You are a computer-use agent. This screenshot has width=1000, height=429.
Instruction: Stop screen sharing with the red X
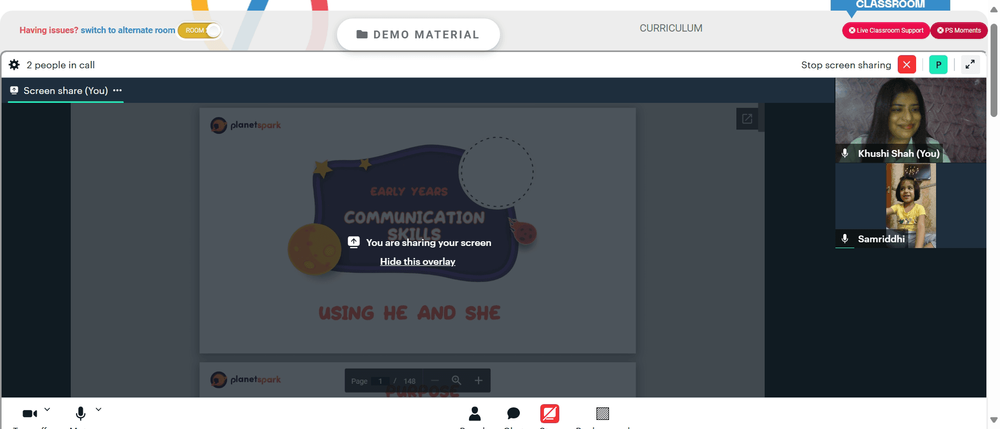(x=906, y=64)
